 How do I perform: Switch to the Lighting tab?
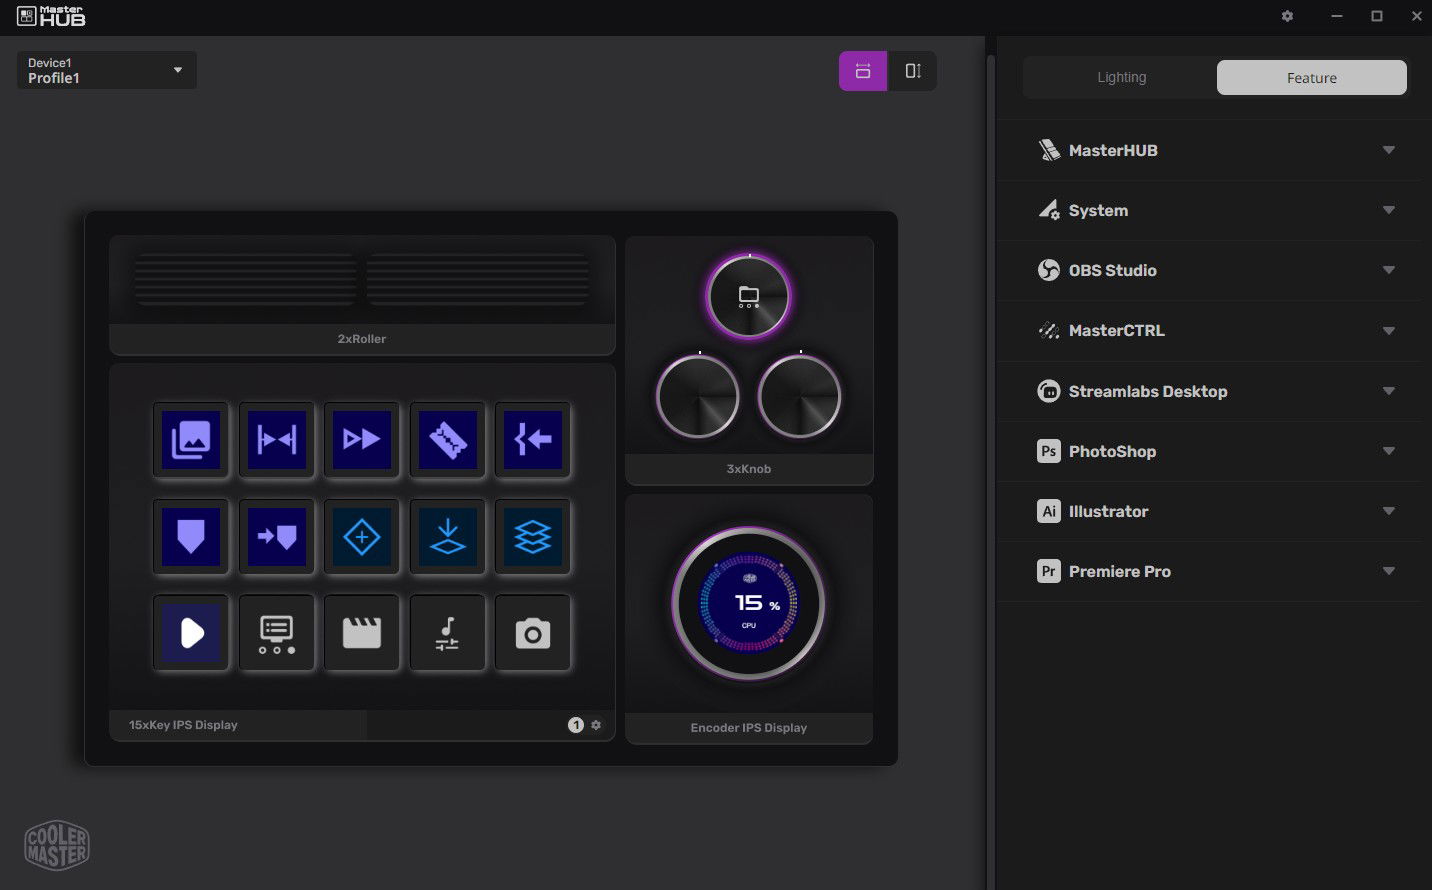coord(1121,78)
